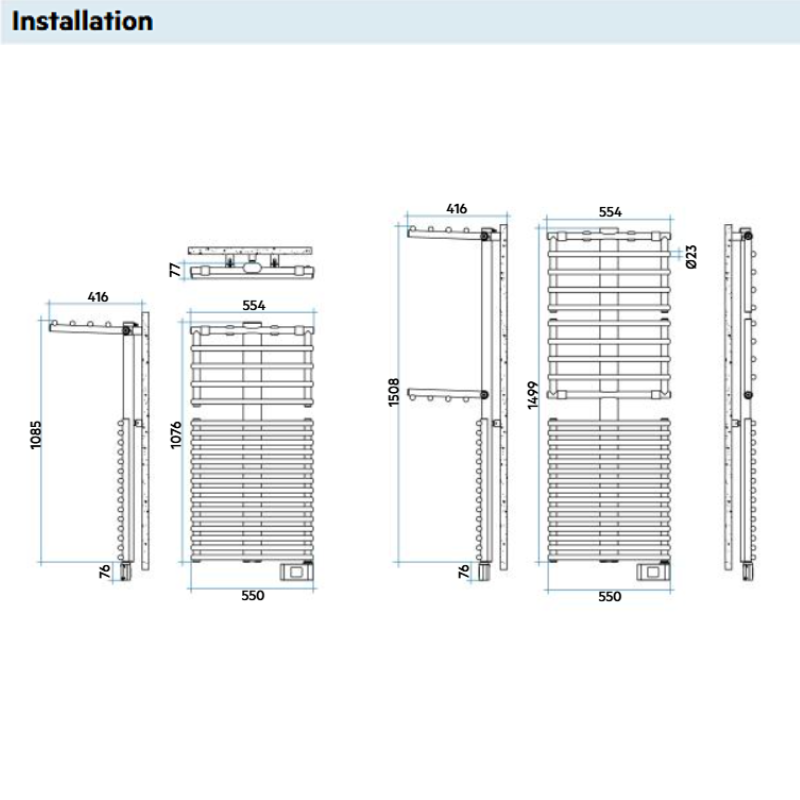Click the top-view drawing beside the 77 label
This screenshot has width=800, height=800.
[250, 259]
